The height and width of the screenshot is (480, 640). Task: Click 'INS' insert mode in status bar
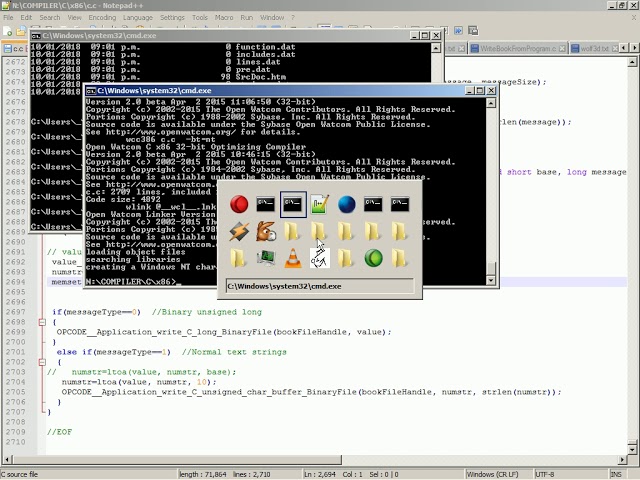coord(616,474)
